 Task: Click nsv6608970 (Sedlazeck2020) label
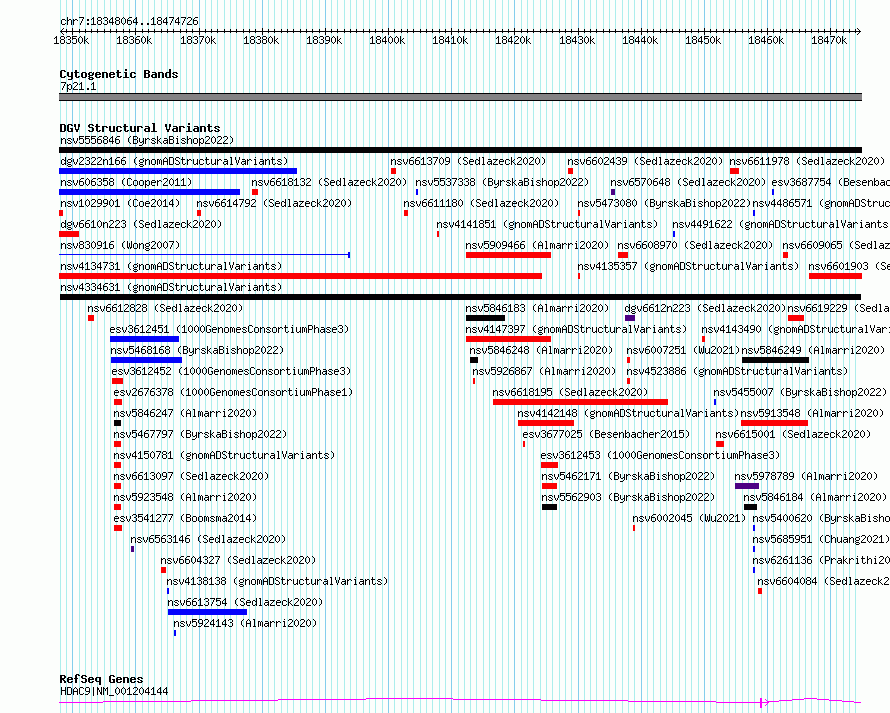[x=695, y=245]
